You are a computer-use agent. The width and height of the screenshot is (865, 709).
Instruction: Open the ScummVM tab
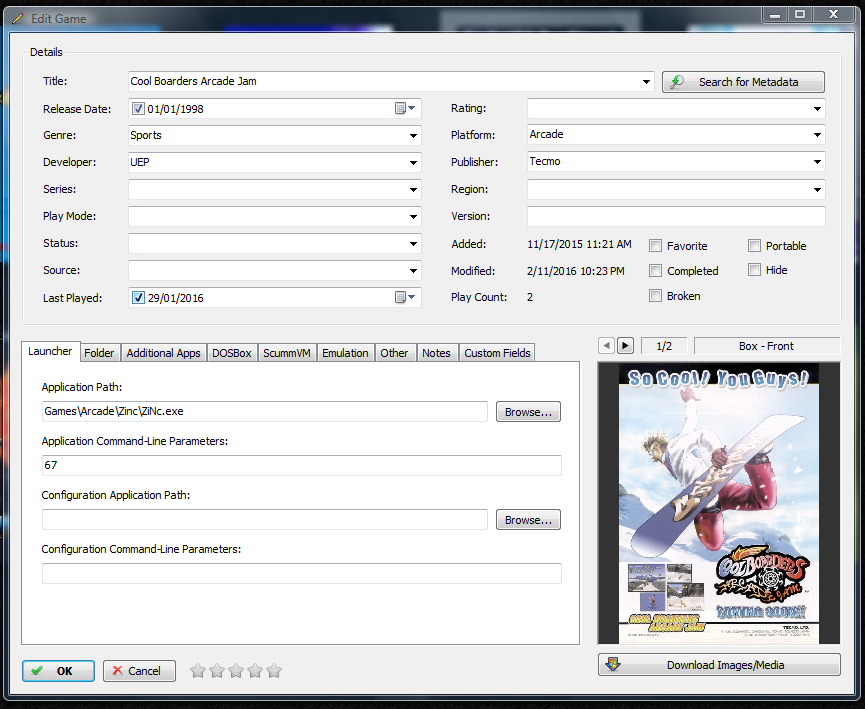(287, 353)
